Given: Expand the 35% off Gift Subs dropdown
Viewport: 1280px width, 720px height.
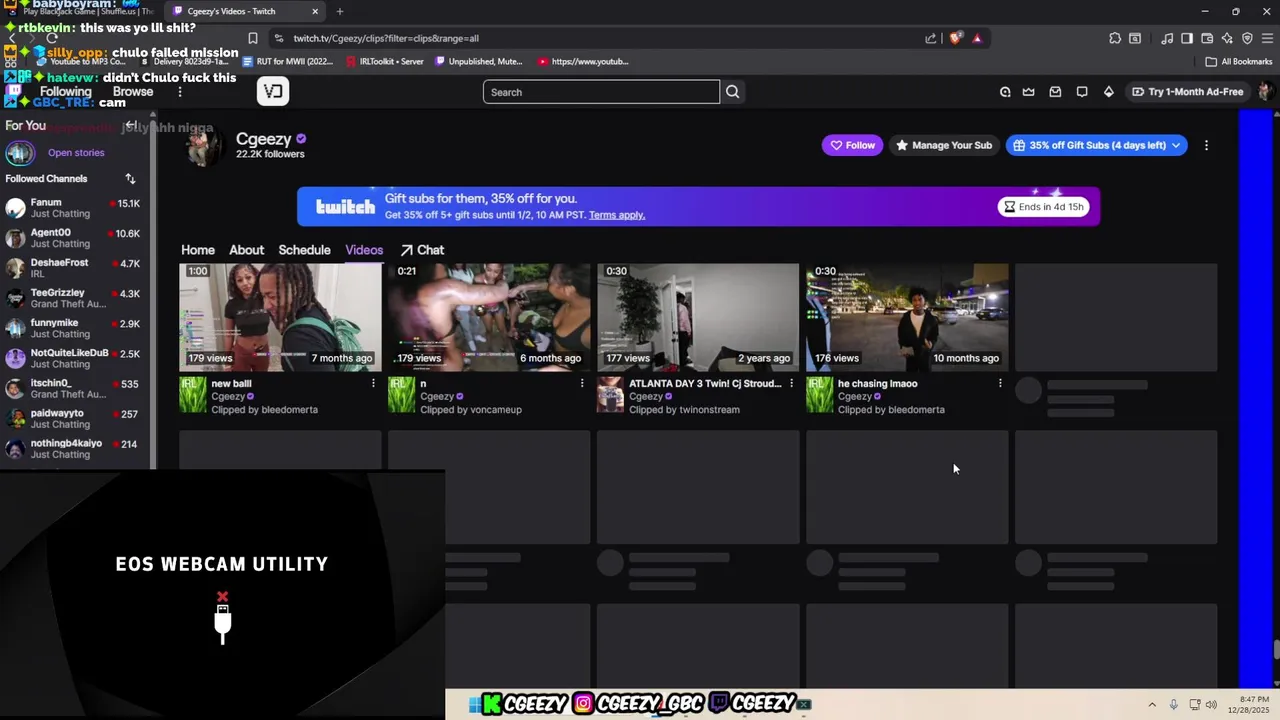Looking at the screenshot, I should pyautogui.click(x=1176, y=145).
